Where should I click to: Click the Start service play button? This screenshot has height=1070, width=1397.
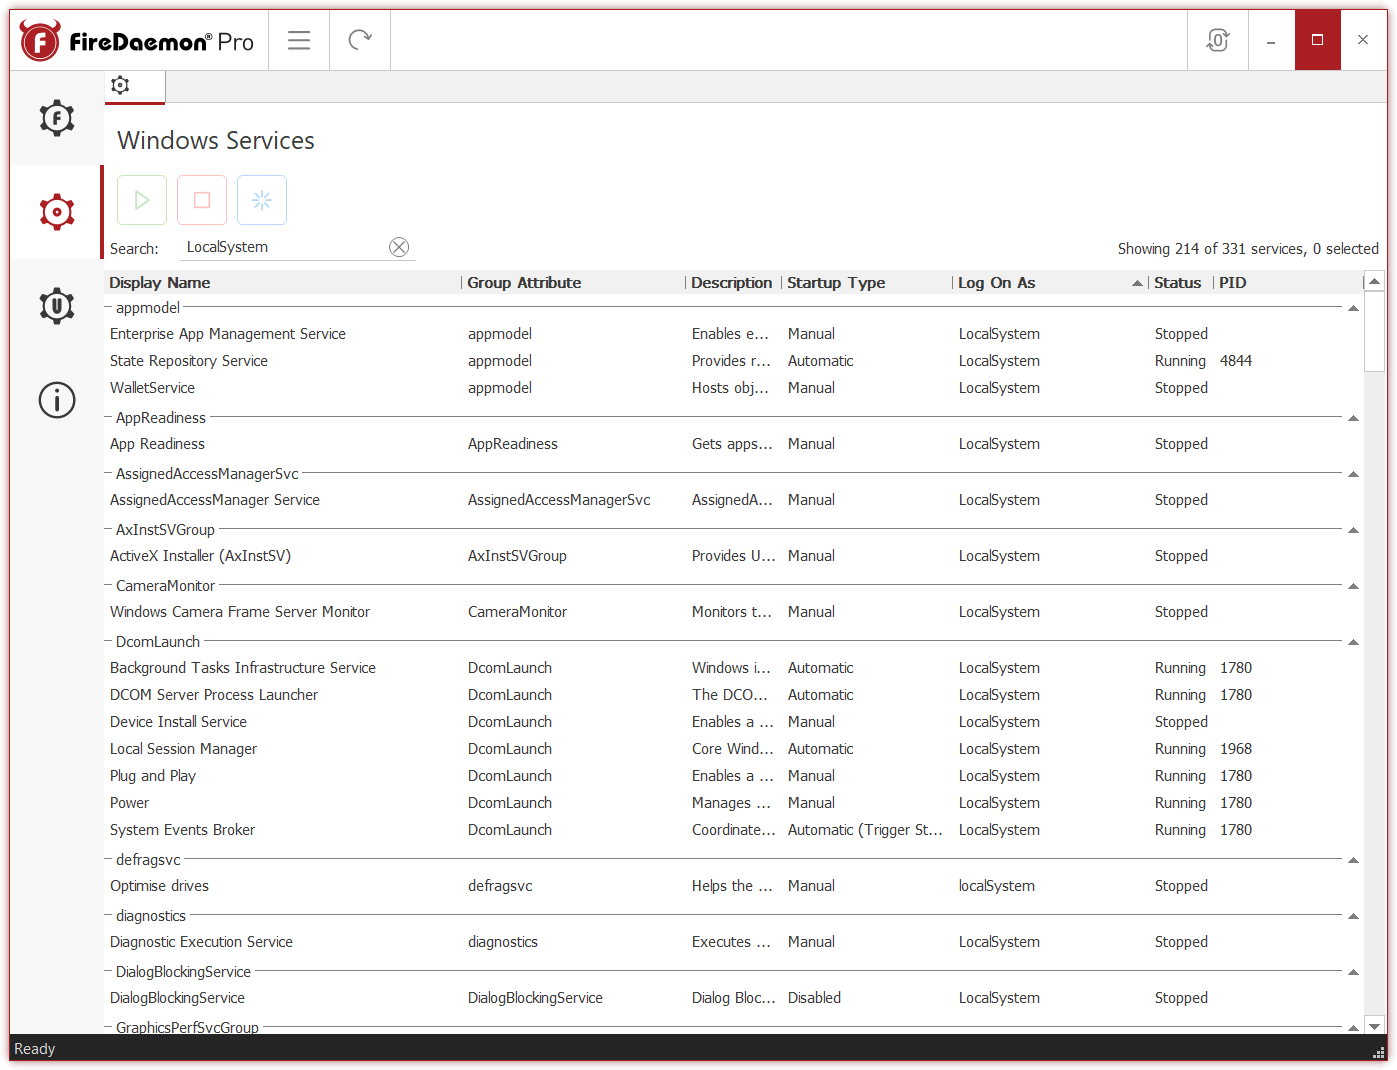pyautogui.click(x=141, y=199)
